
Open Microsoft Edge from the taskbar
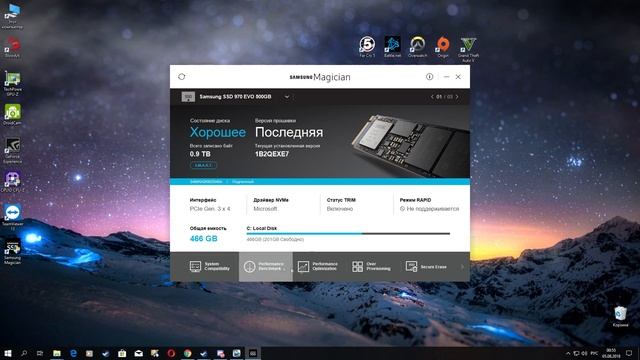pyautogui.click(x=73, y=353)
